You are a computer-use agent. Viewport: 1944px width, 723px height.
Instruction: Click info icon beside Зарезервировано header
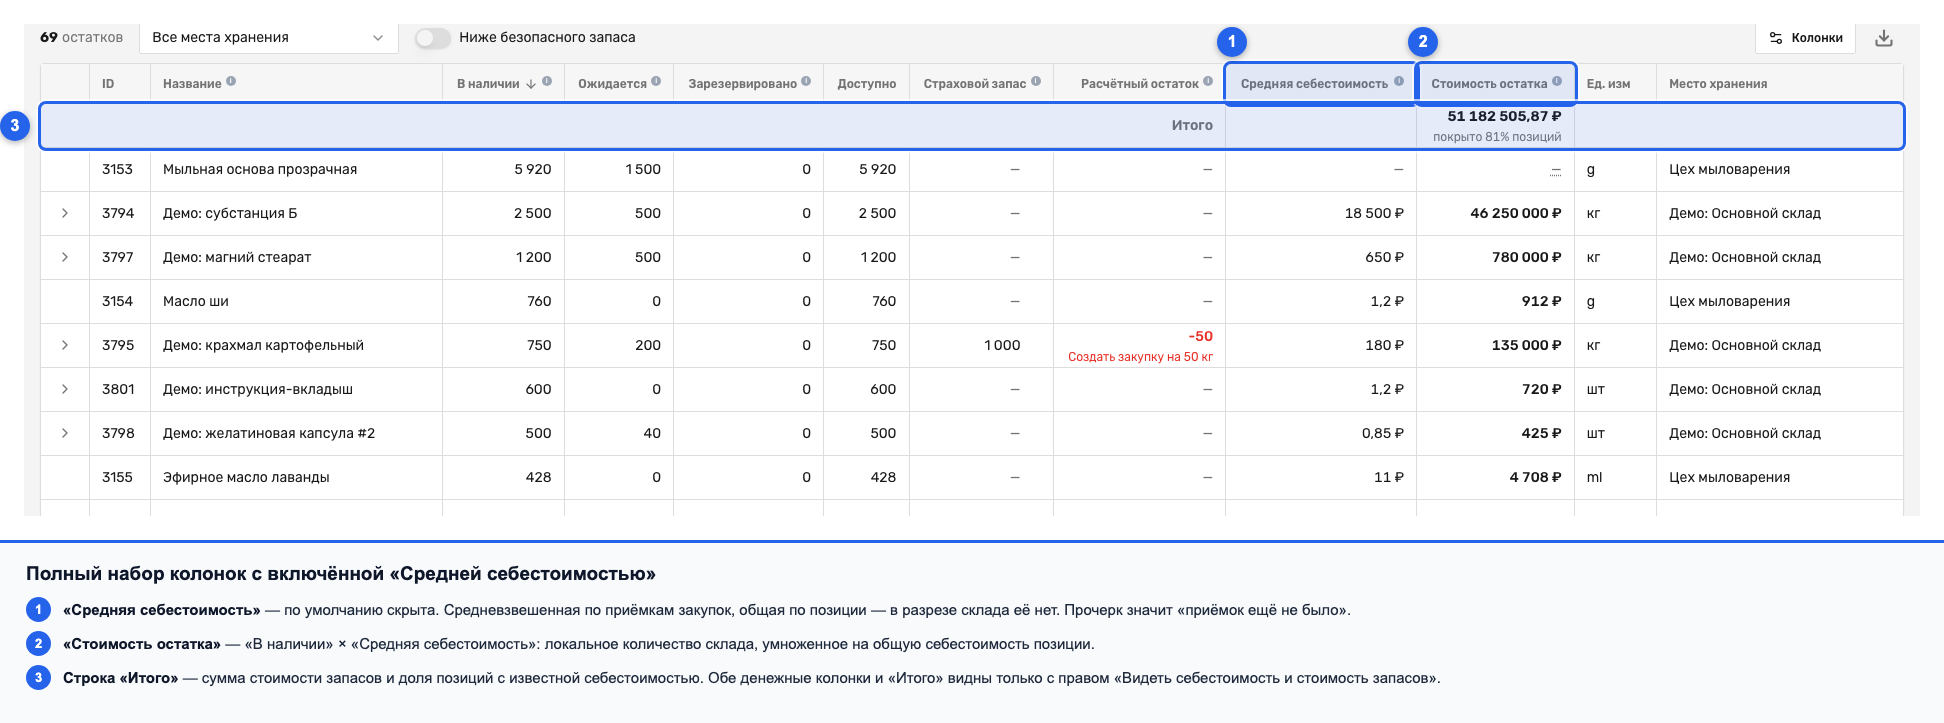click(806, 82)
